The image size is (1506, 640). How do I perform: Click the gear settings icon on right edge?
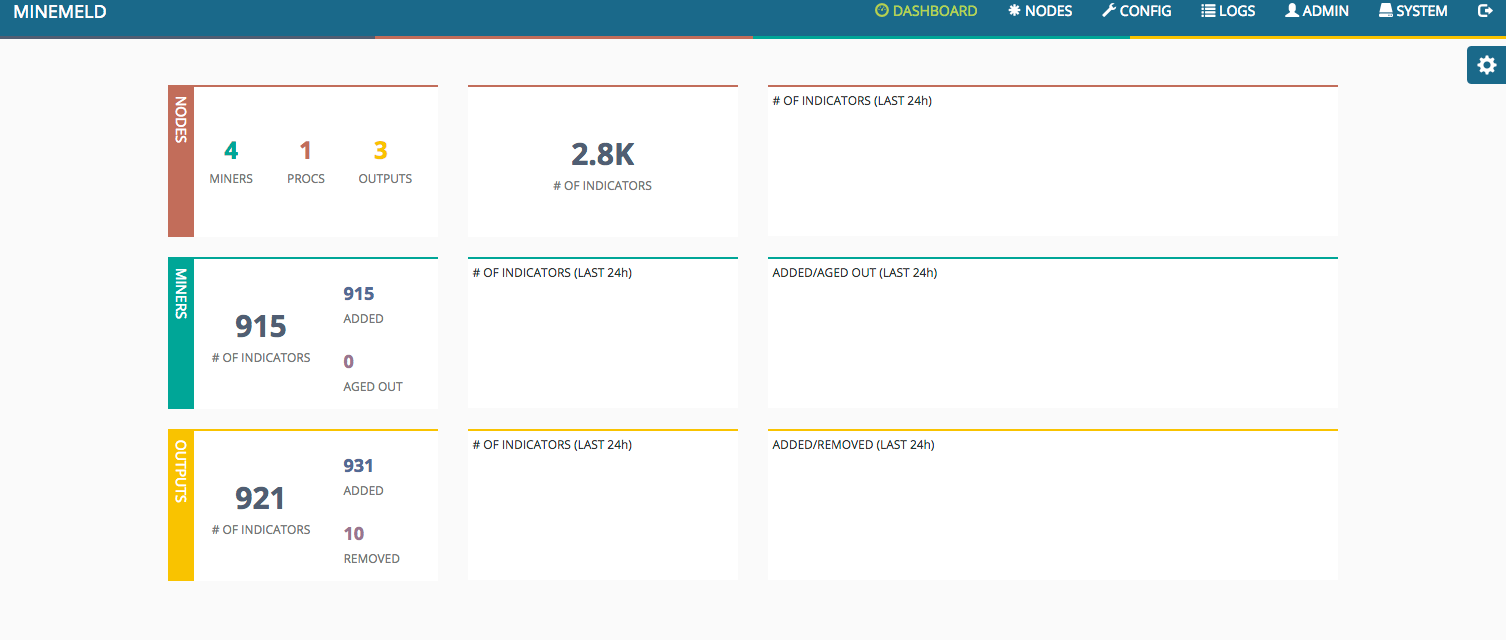click(1486, 65)
